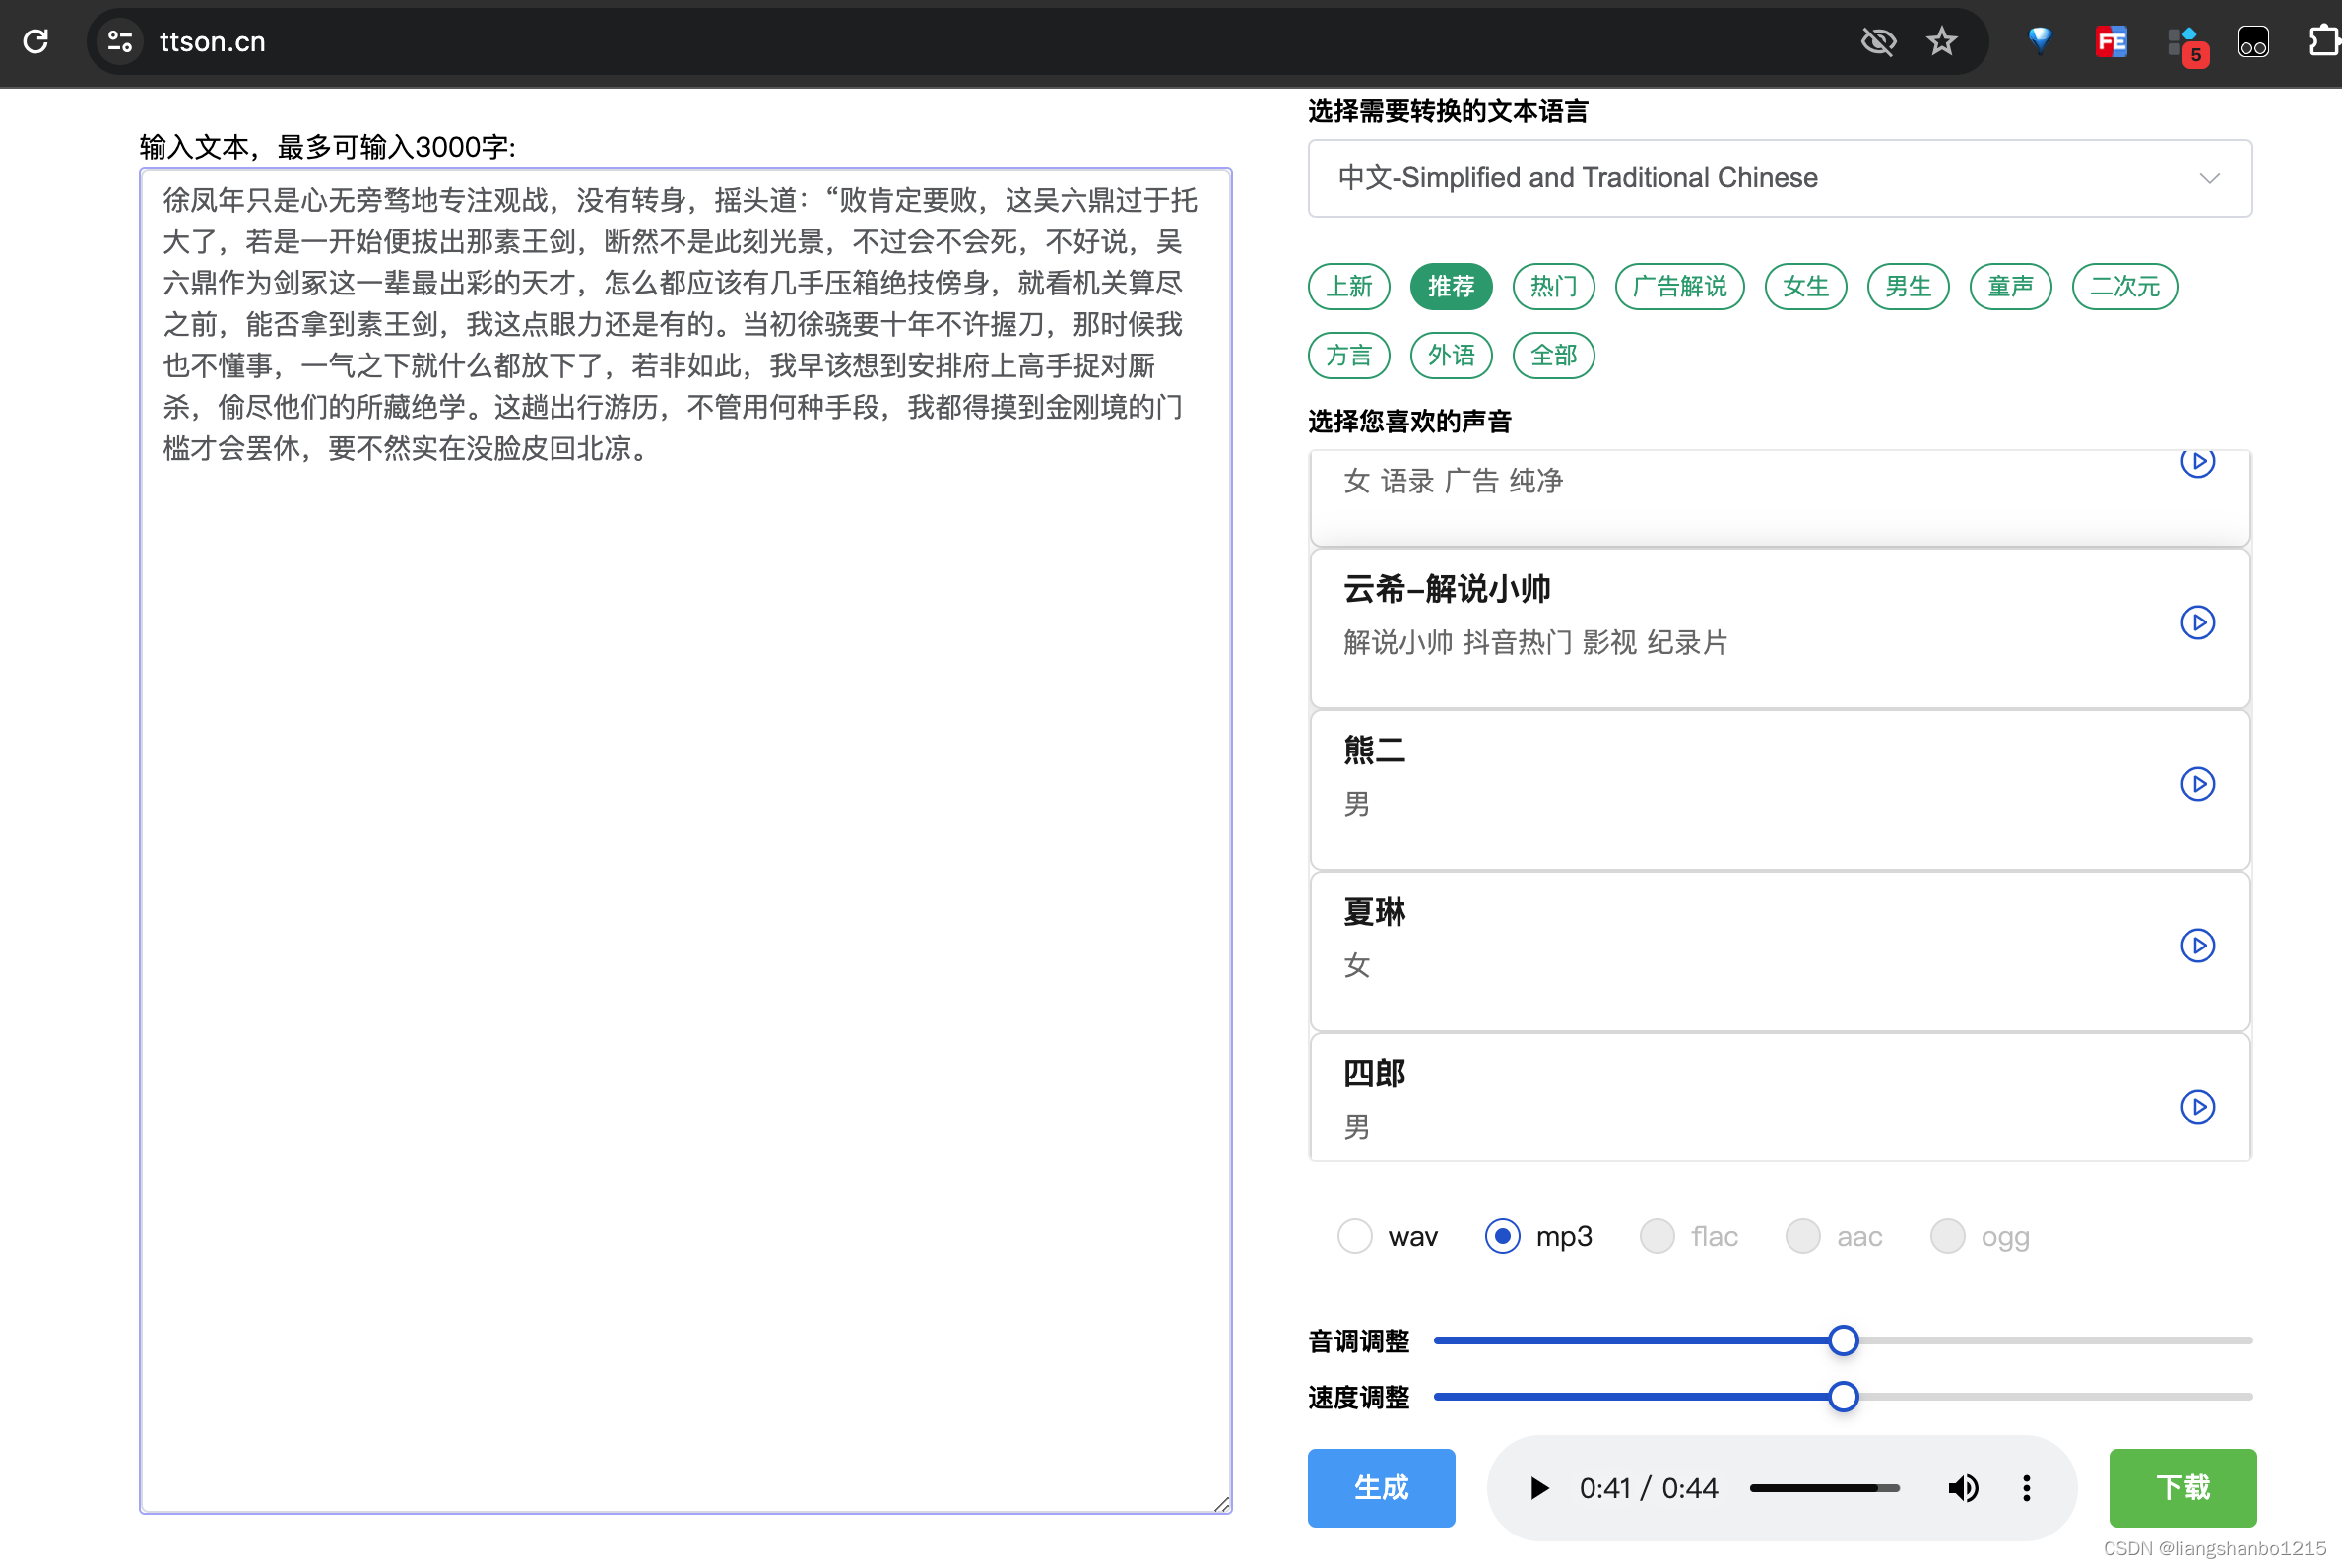Switch to the 二次元 voice category
This screenshot has width=2342, height=1568.
2124,287
